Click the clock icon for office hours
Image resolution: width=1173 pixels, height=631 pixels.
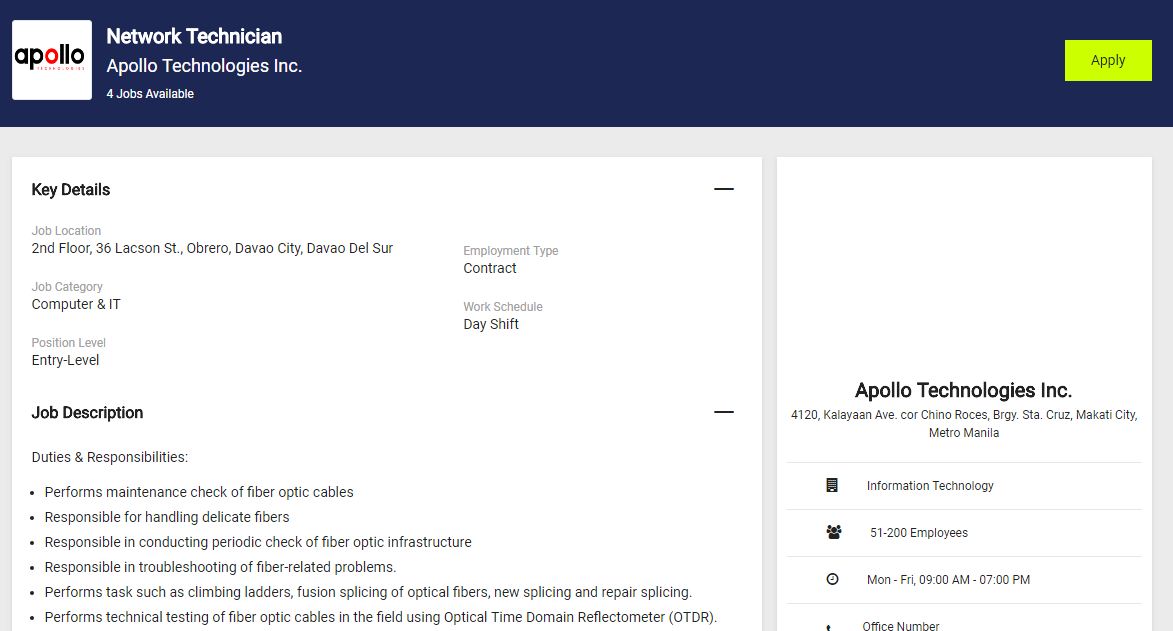tap(832, 579)
